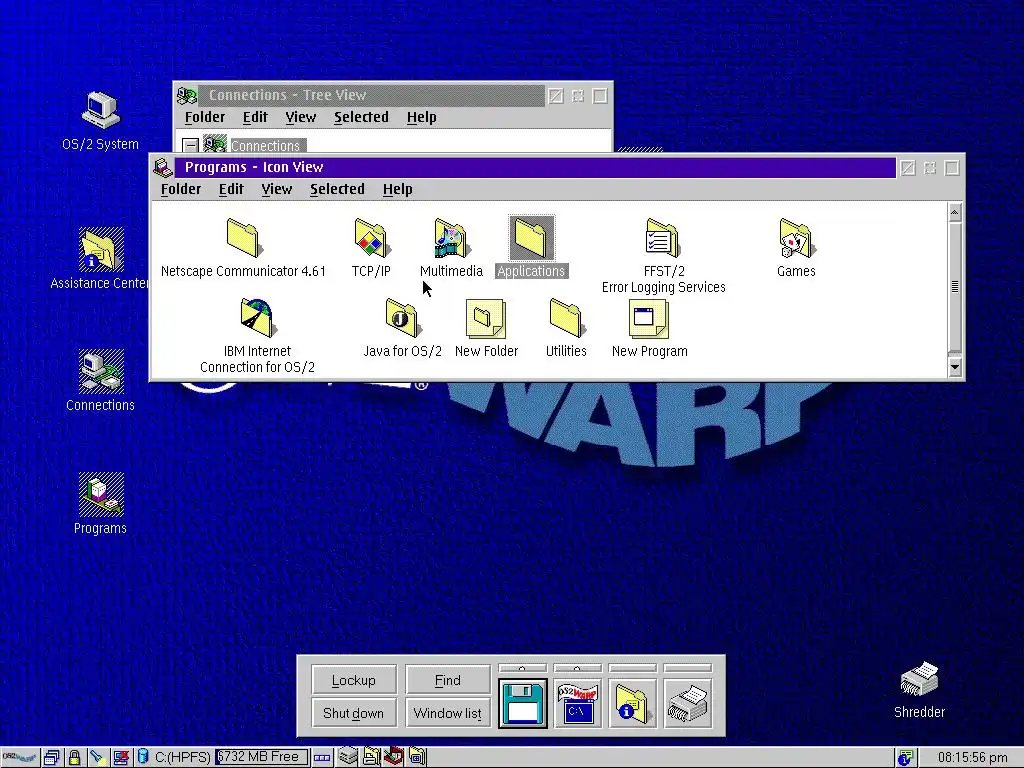Open Selected menu in Connections window

[362, 118]
